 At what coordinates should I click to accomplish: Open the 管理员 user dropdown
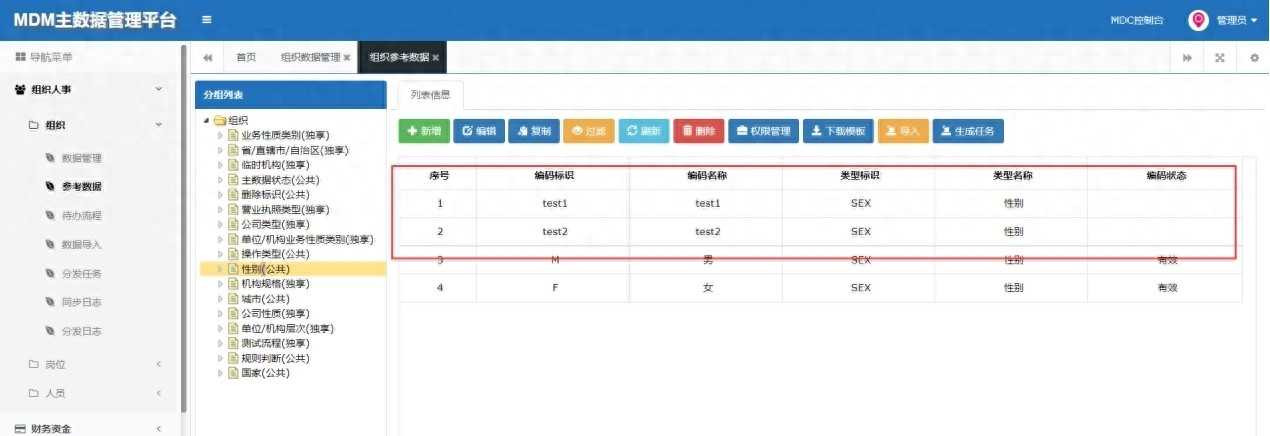click(x=1237, y=20)
